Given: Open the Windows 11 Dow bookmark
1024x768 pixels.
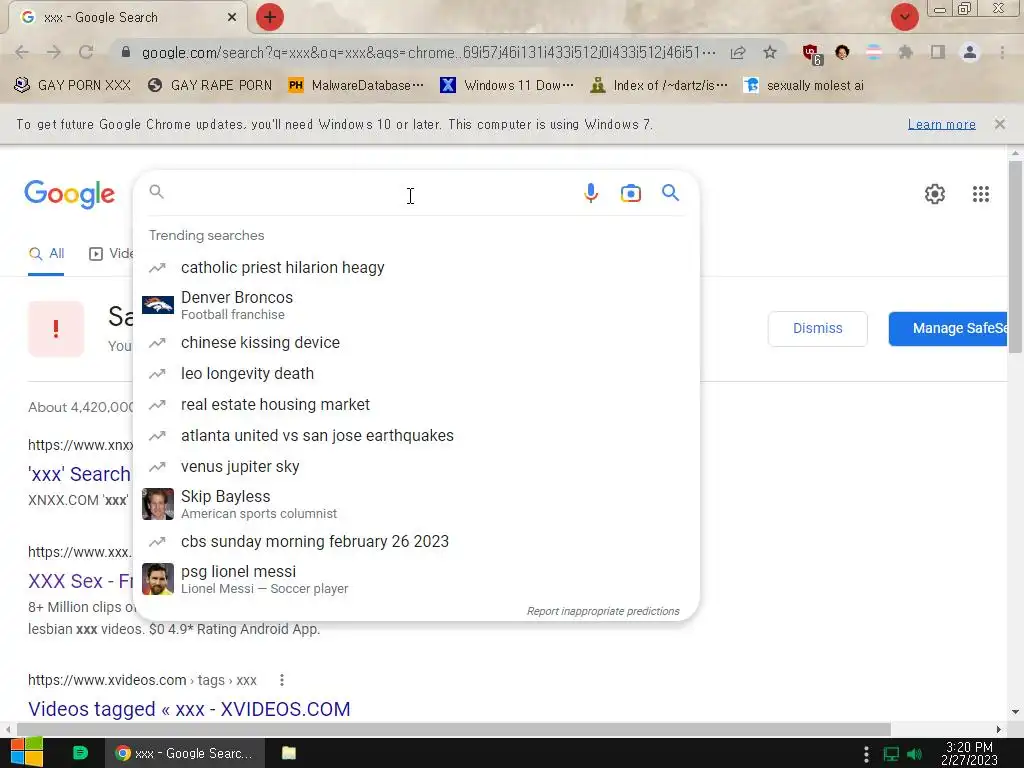Looking at the screenshot, I should tap(507, 86).
